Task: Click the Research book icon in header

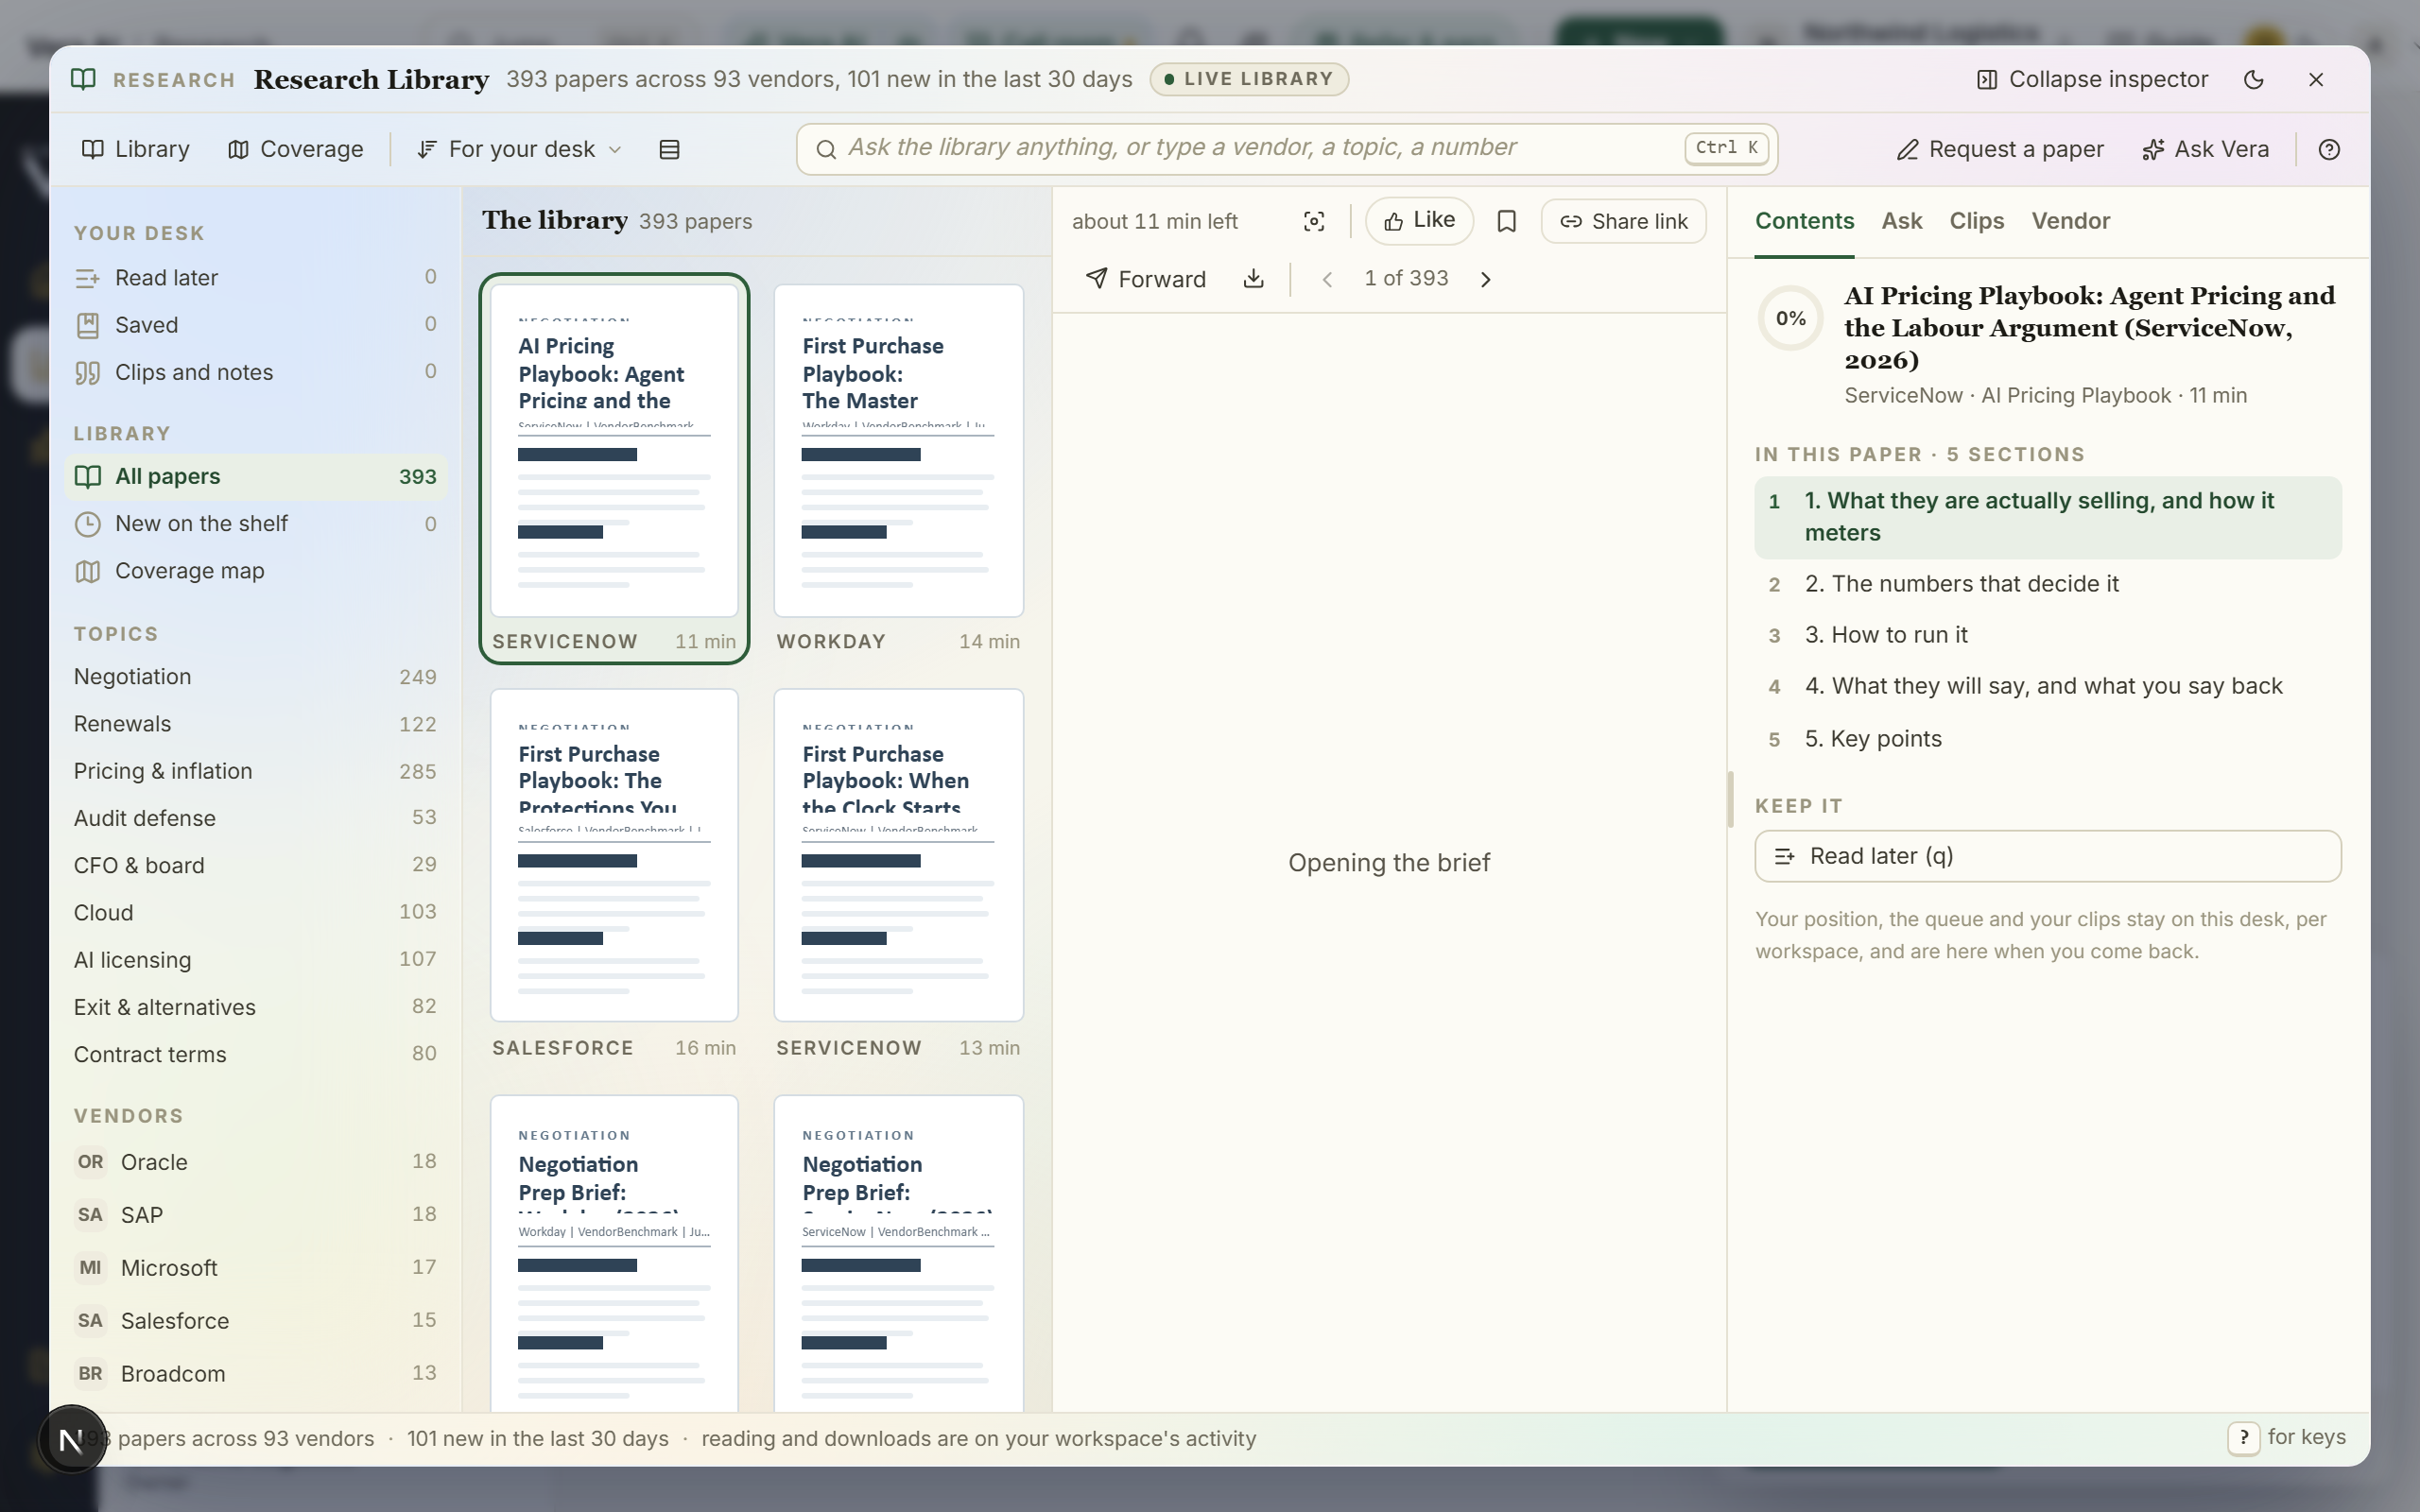Action: click(x=84, y=79)
